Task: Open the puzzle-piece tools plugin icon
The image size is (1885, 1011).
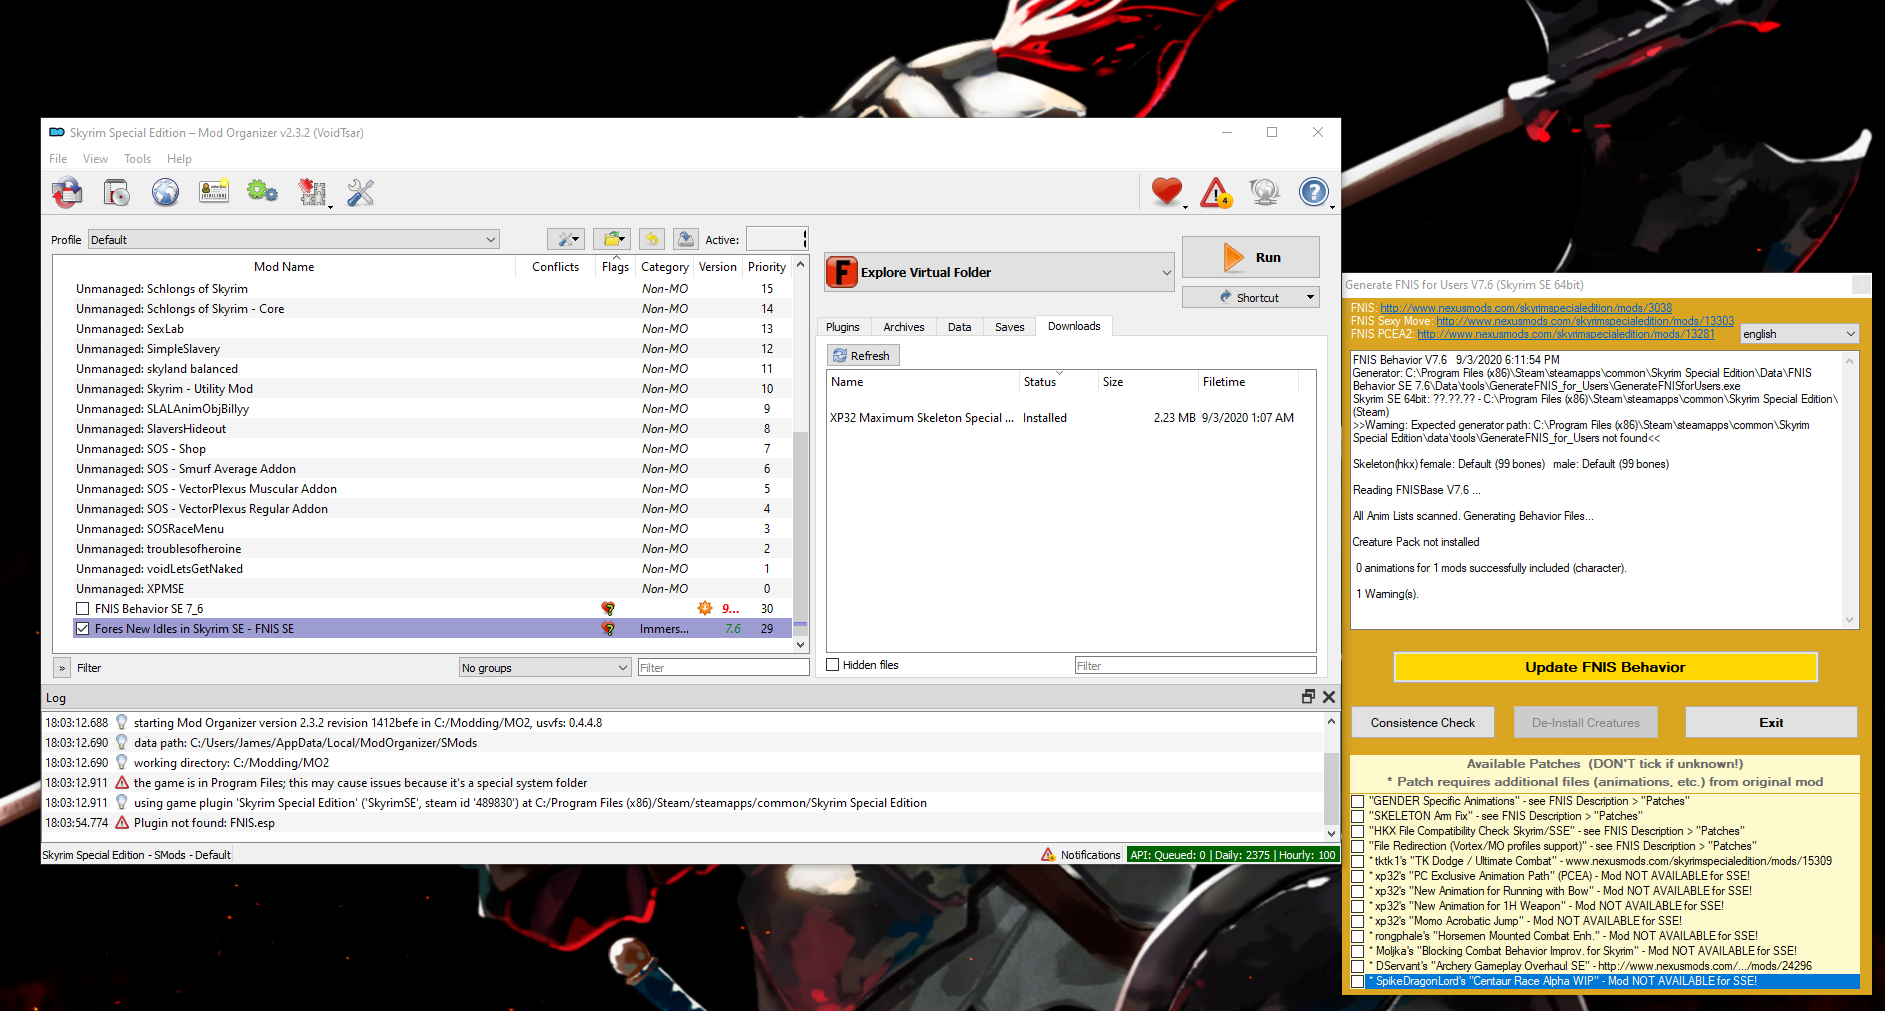Action: [313, 192]
